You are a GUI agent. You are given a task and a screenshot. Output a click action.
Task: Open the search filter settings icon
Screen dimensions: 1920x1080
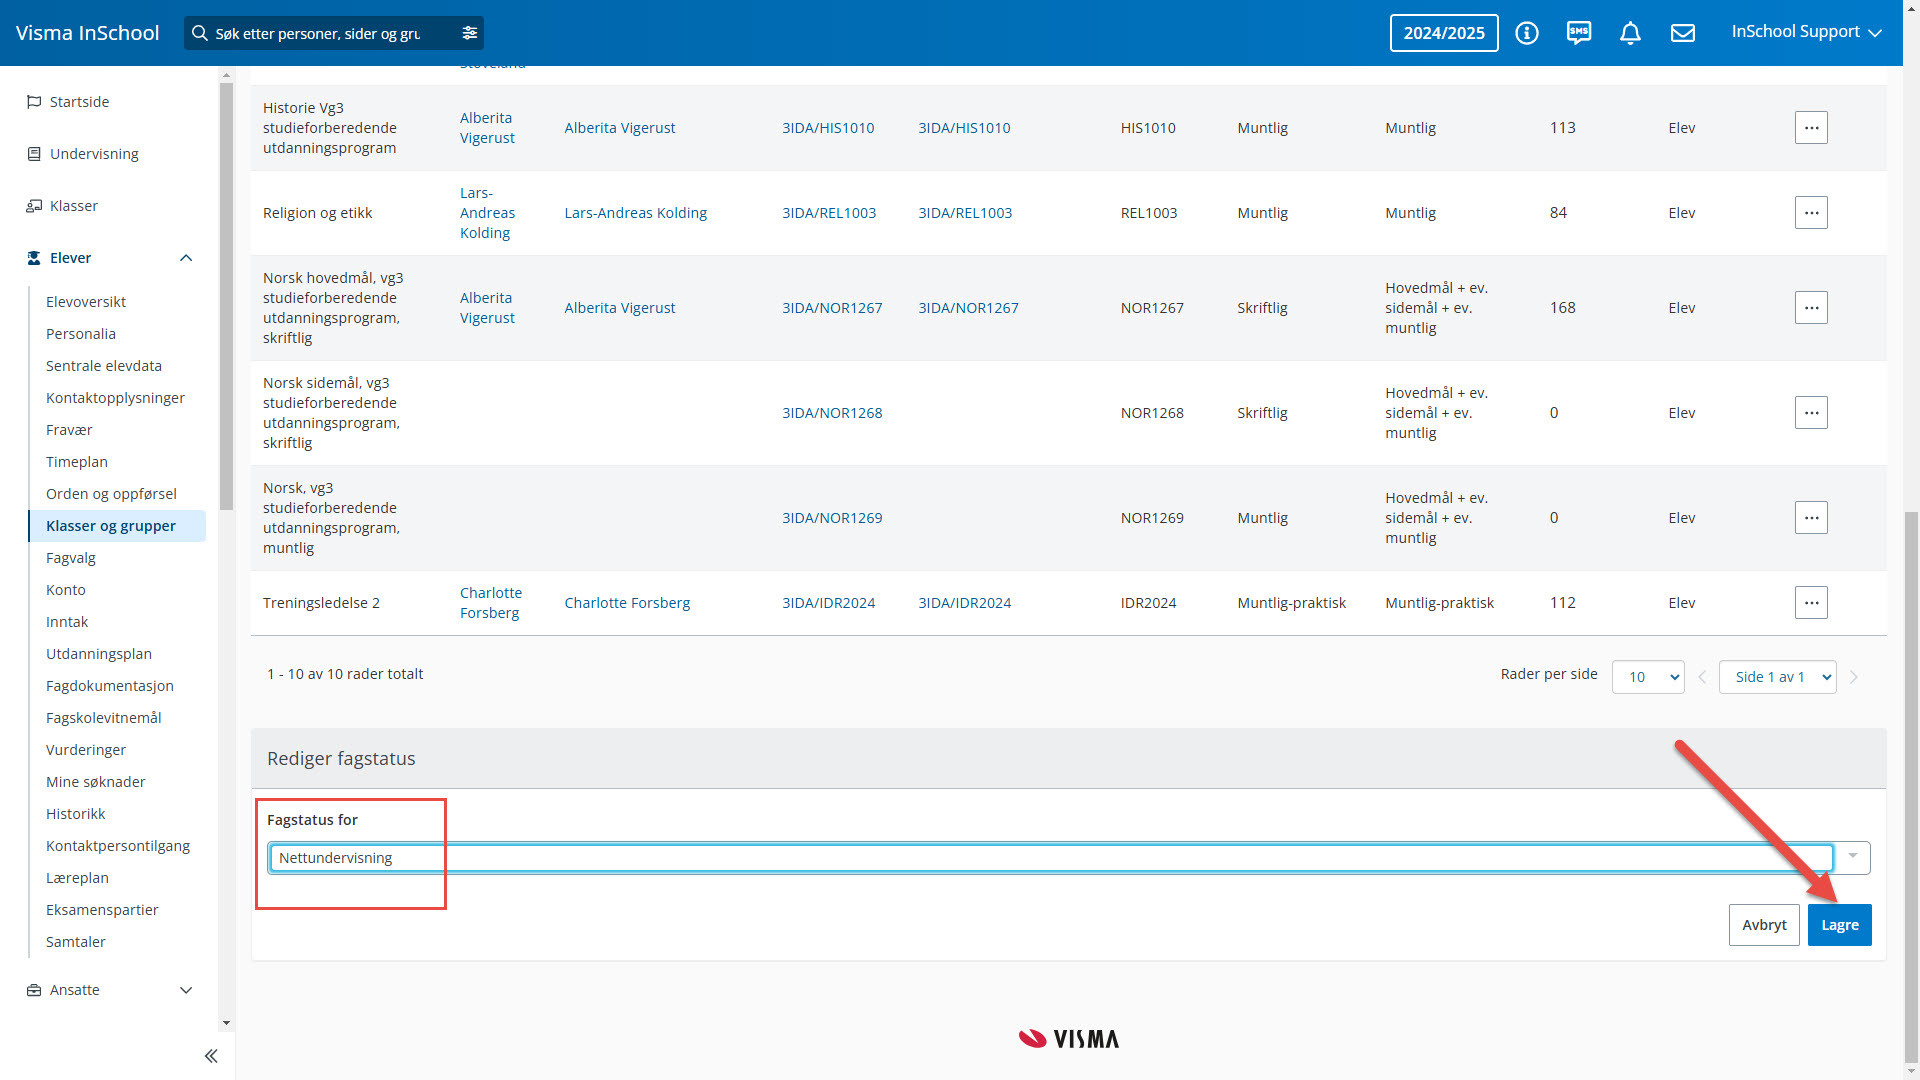tap(469, 33)
